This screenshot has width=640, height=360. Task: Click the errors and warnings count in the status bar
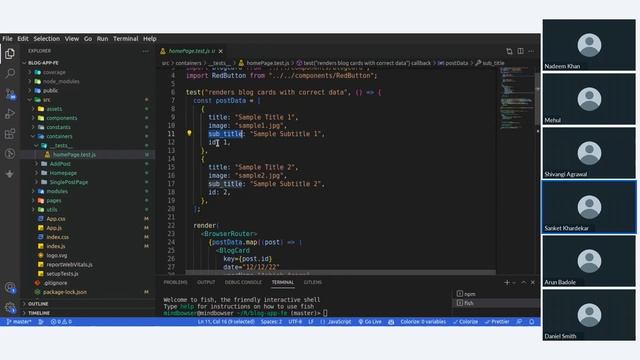click(x=61, y=322)
